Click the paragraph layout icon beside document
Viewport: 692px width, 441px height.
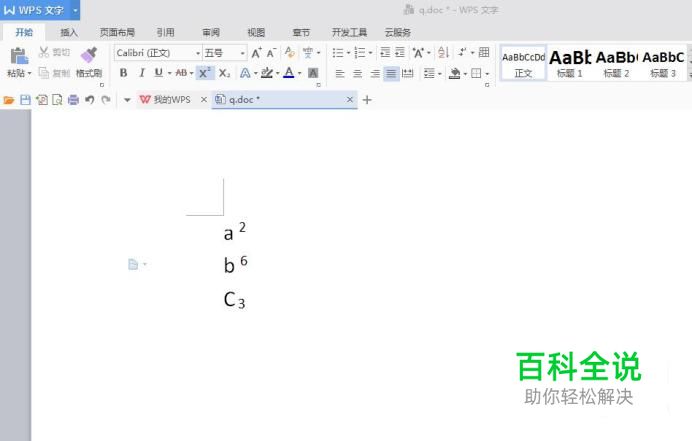point(133,264)
